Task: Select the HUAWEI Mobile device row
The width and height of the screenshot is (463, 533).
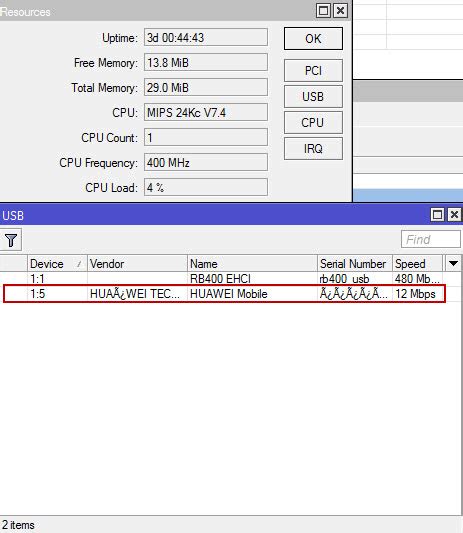Action: (224, 294)
